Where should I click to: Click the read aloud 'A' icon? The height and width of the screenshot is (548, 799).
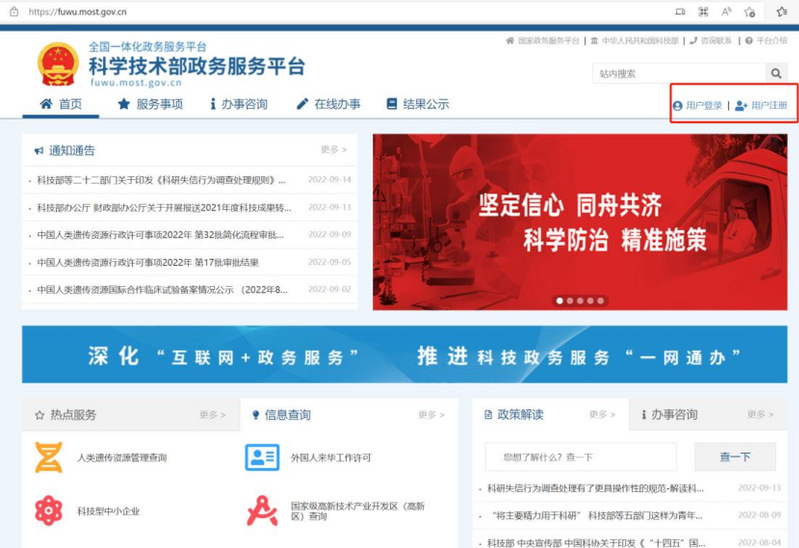click(726, 11)
